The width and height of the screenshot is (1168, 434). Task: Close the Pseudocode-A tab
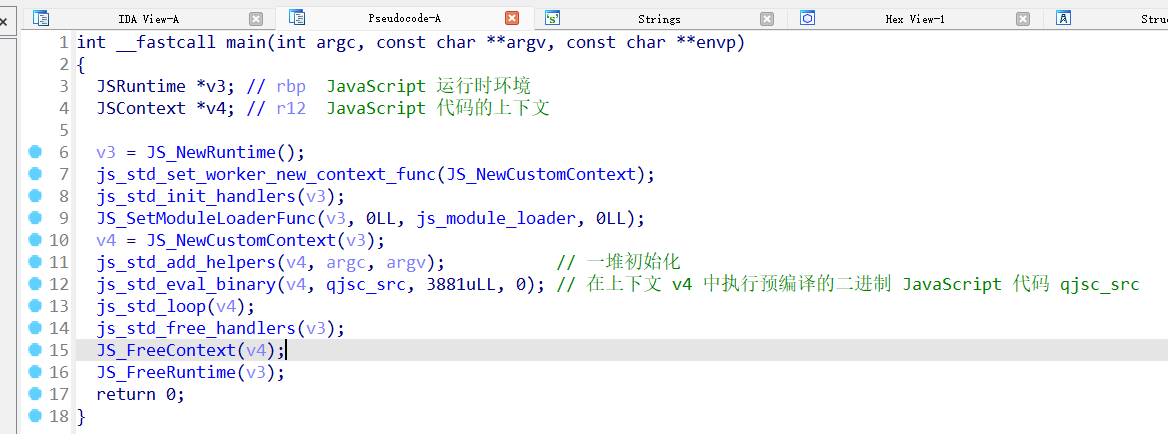click(512, 19)
